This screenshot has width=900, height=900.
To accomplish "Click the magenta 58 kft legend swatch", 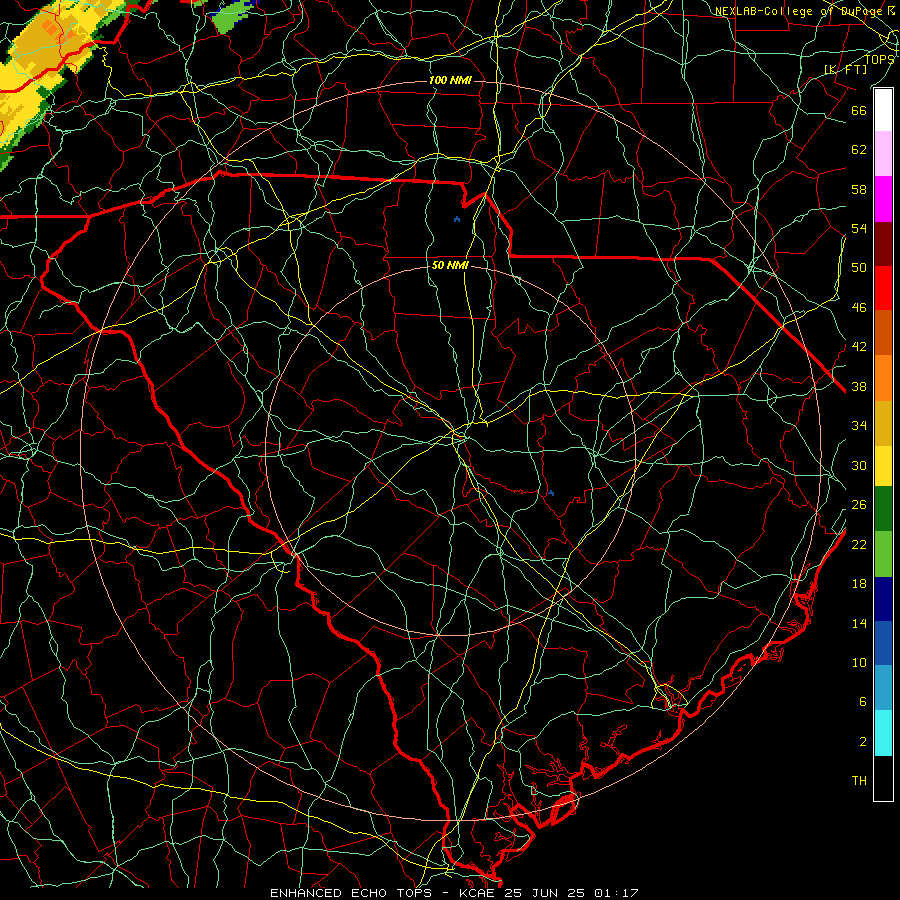I will (883, 199).
